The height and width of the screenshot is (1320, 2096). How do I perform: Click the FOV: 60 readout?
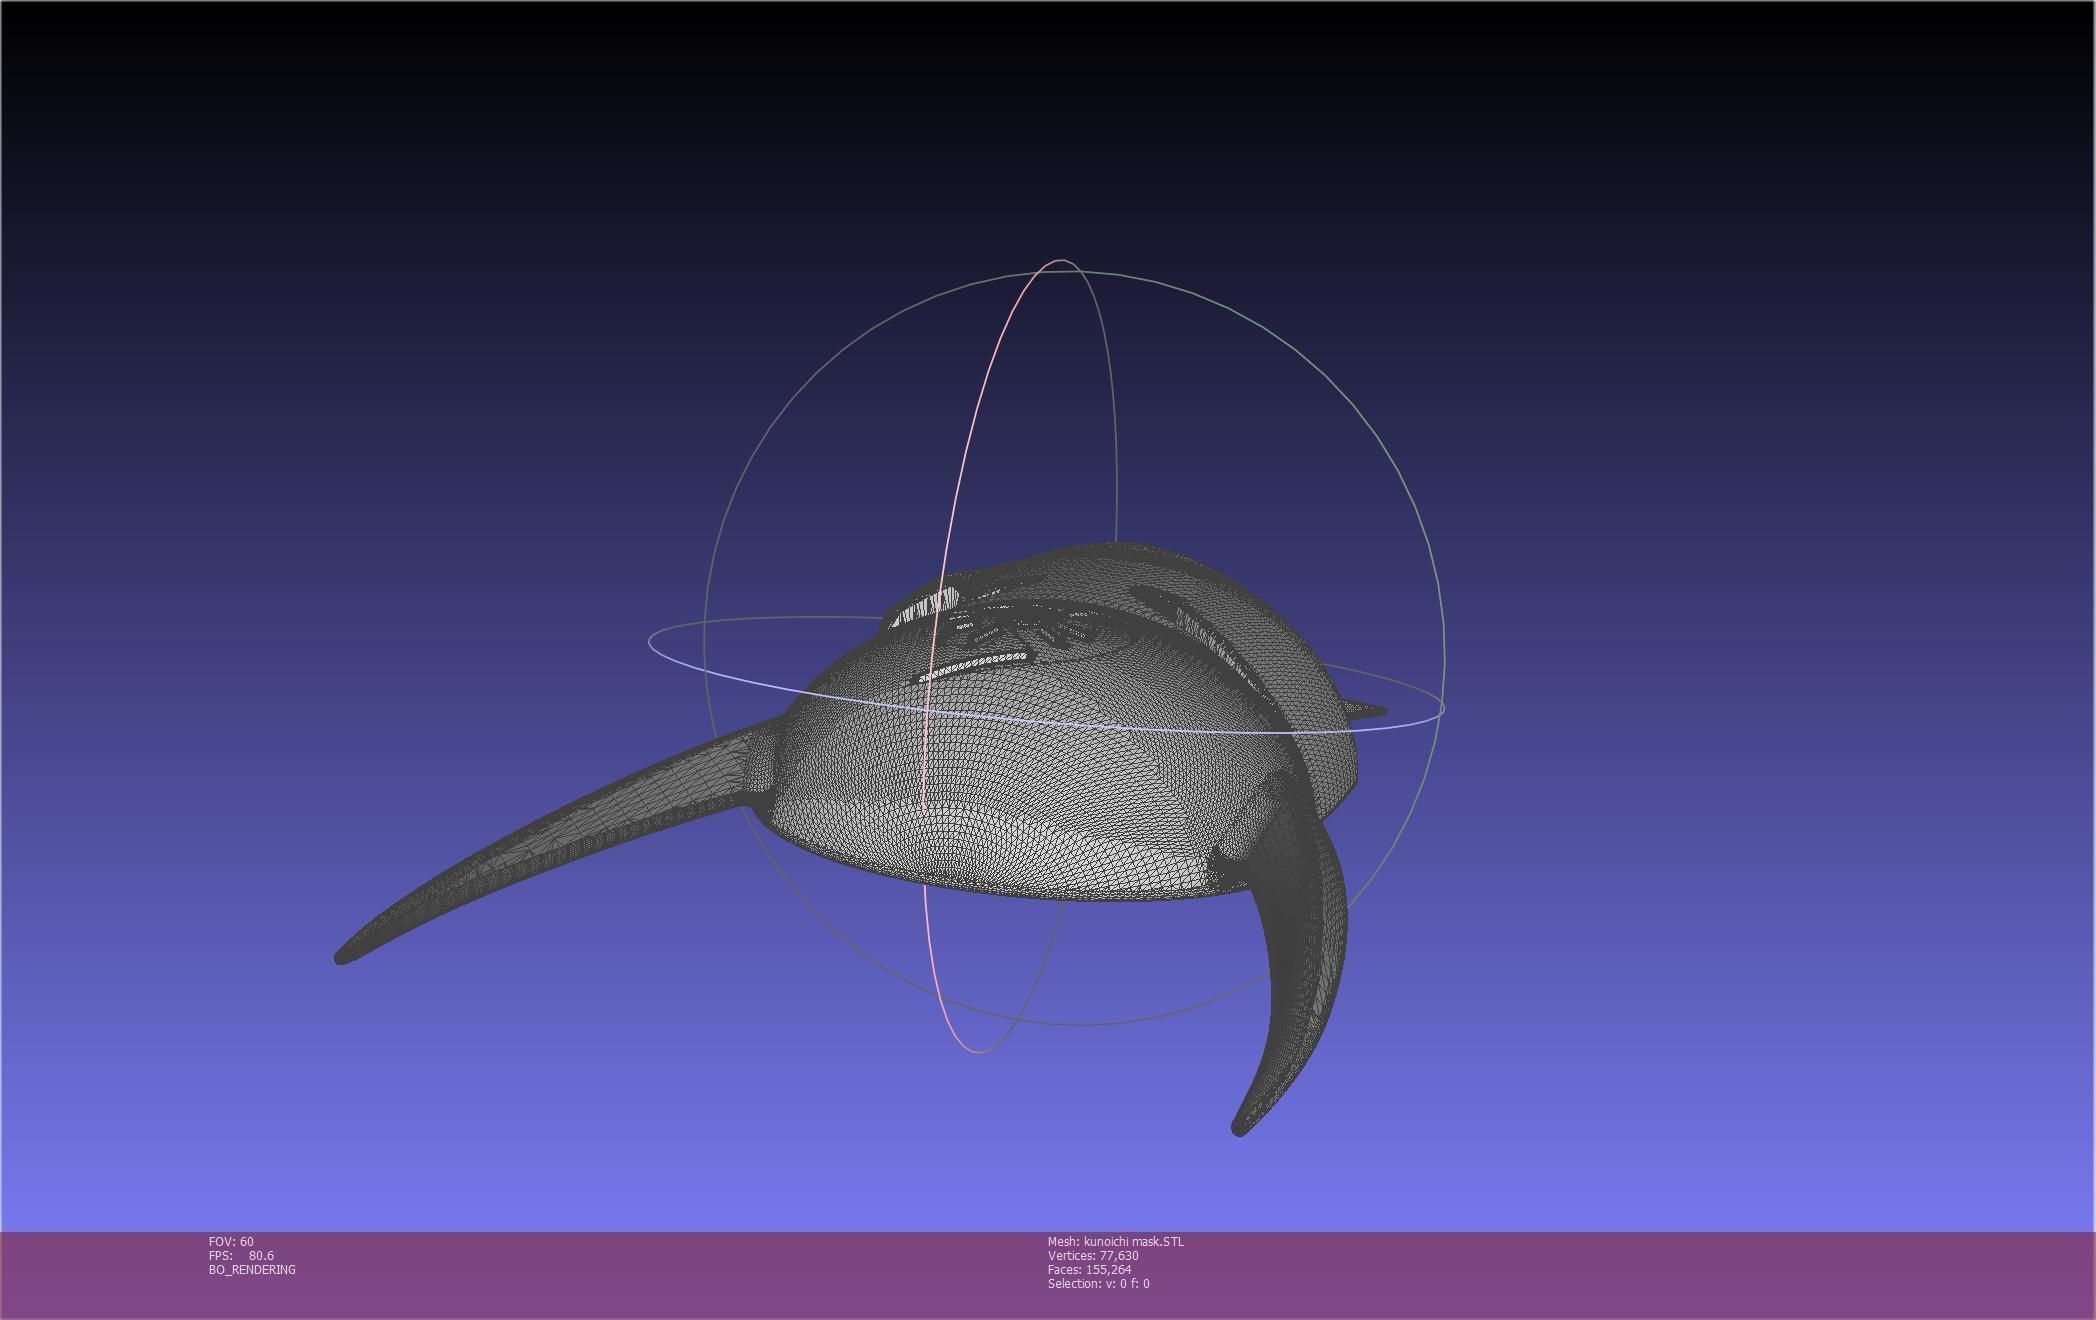pos(231,1242)
